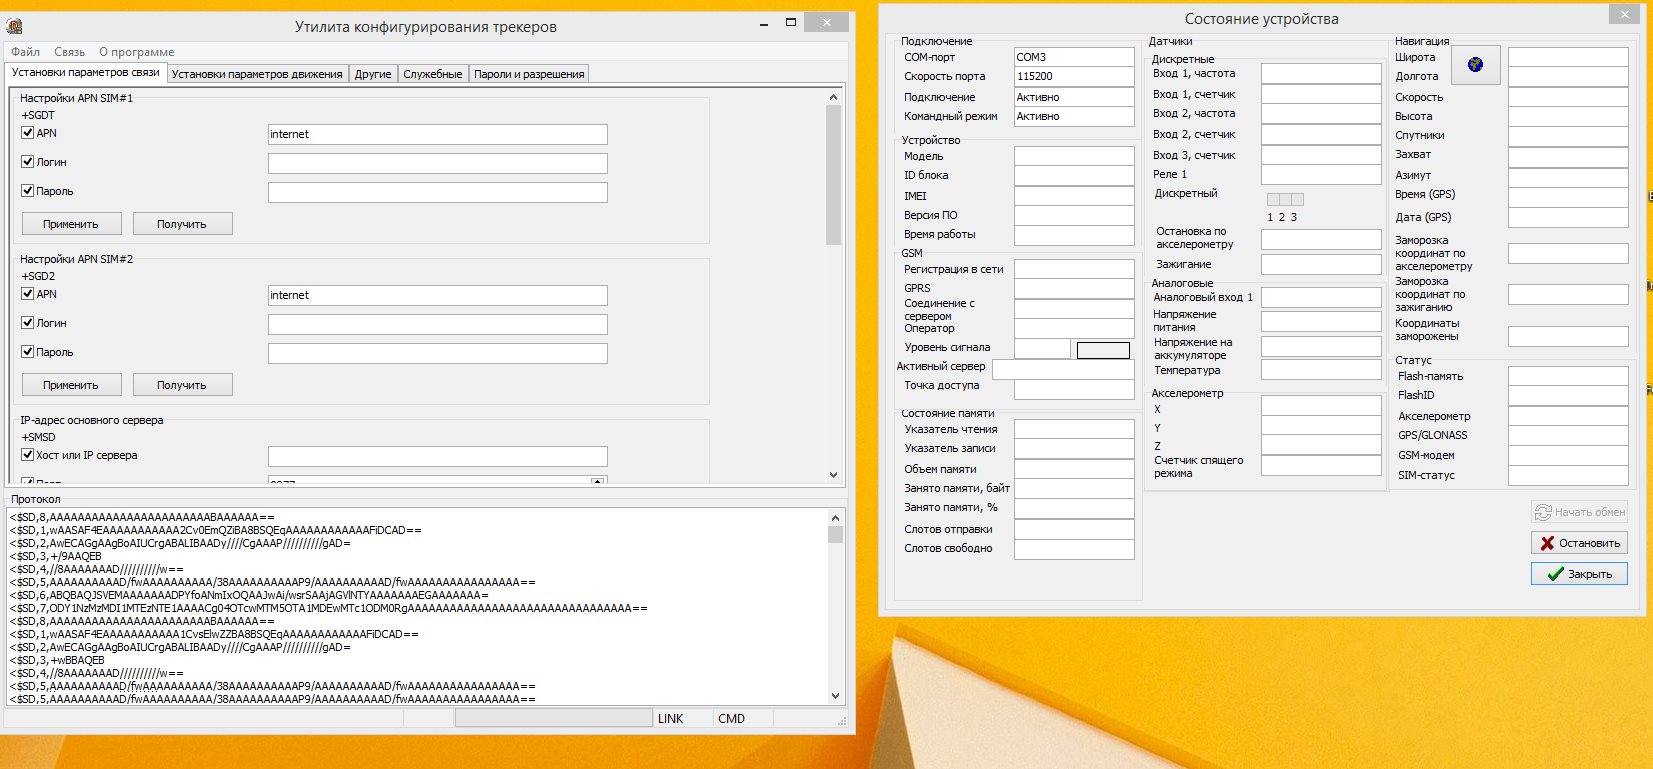Click the app icon in the tracker utility title bar
Screen dimensions: 1653x769
[14, 26]
